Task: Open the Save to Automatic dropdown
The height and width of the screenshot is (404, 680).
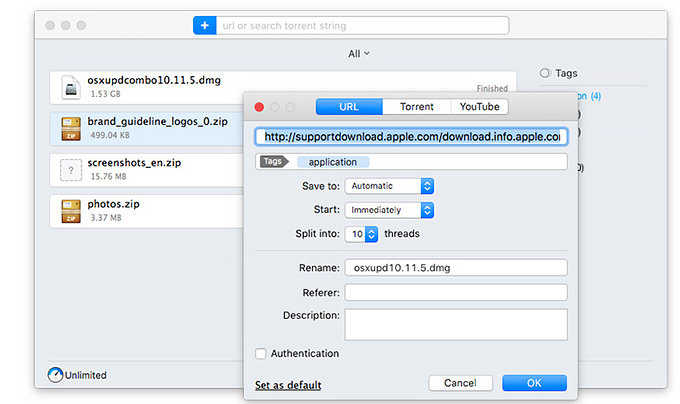Action: [x=389, y=186]
